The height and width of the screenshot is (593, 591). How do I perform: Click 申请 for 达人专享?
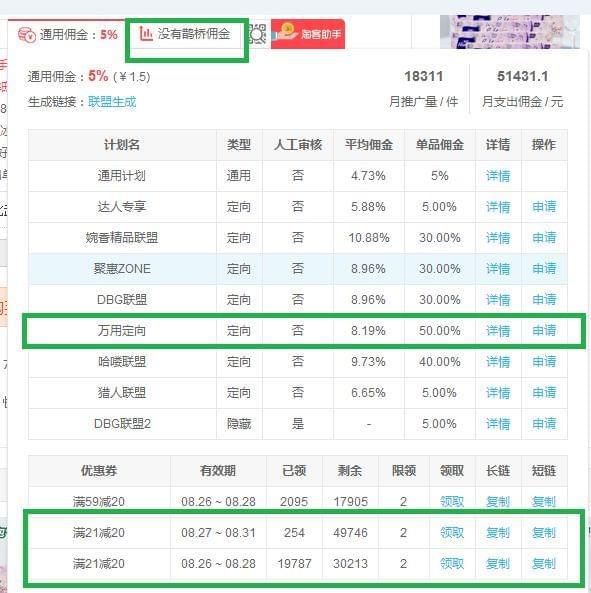(x=544, y=207)
